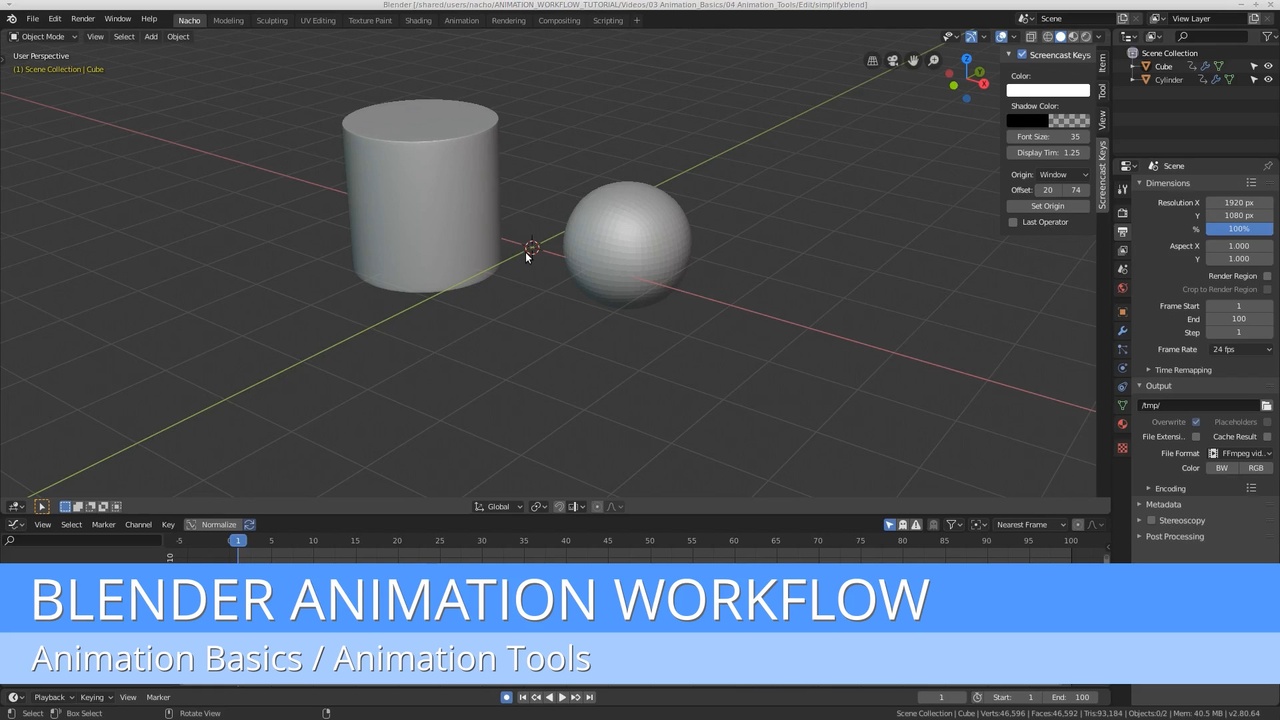
Task: Click the Play animation button
Action: 562,698
